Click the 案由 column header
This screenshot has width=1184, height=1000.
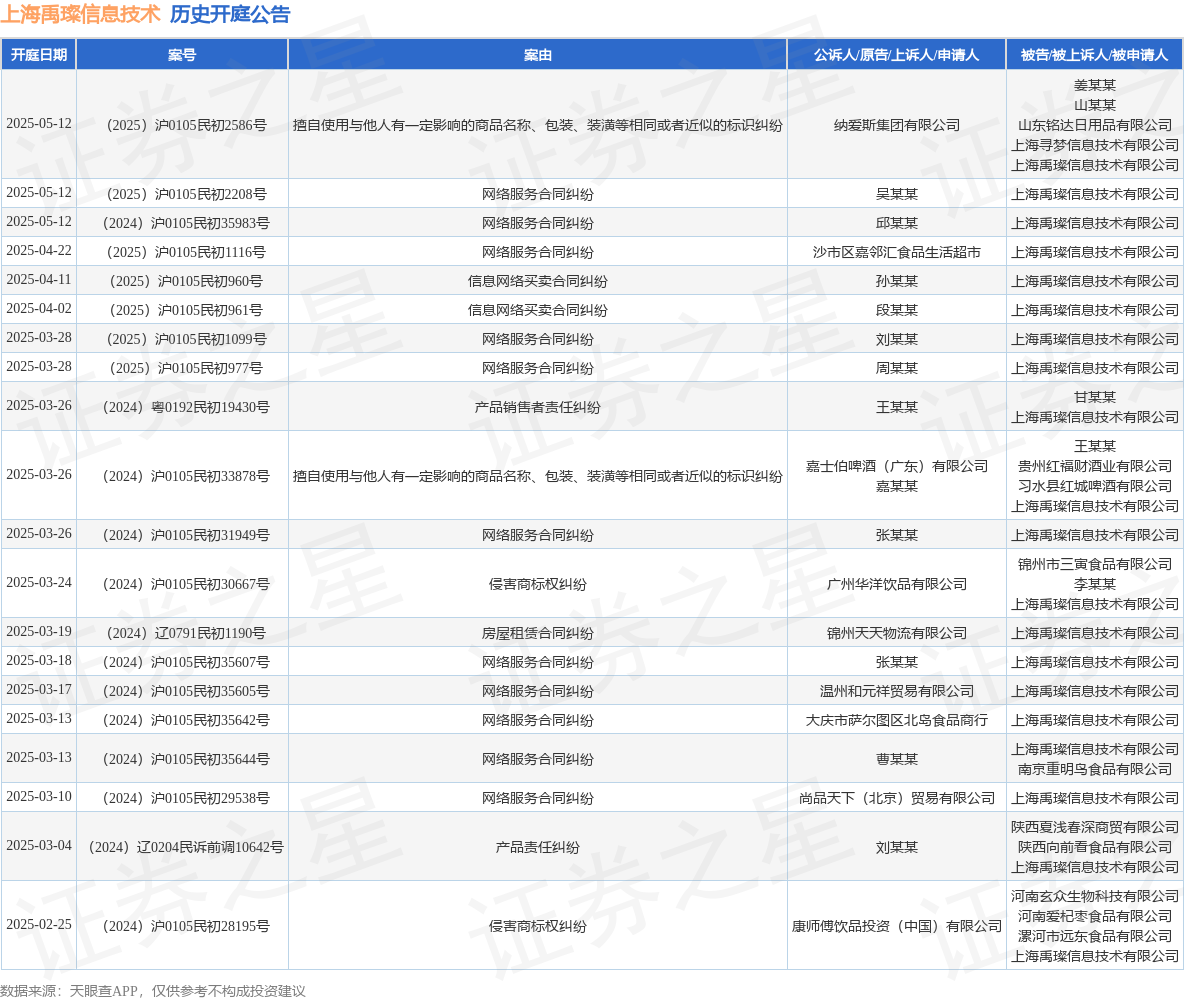click(x=538, y=55)
